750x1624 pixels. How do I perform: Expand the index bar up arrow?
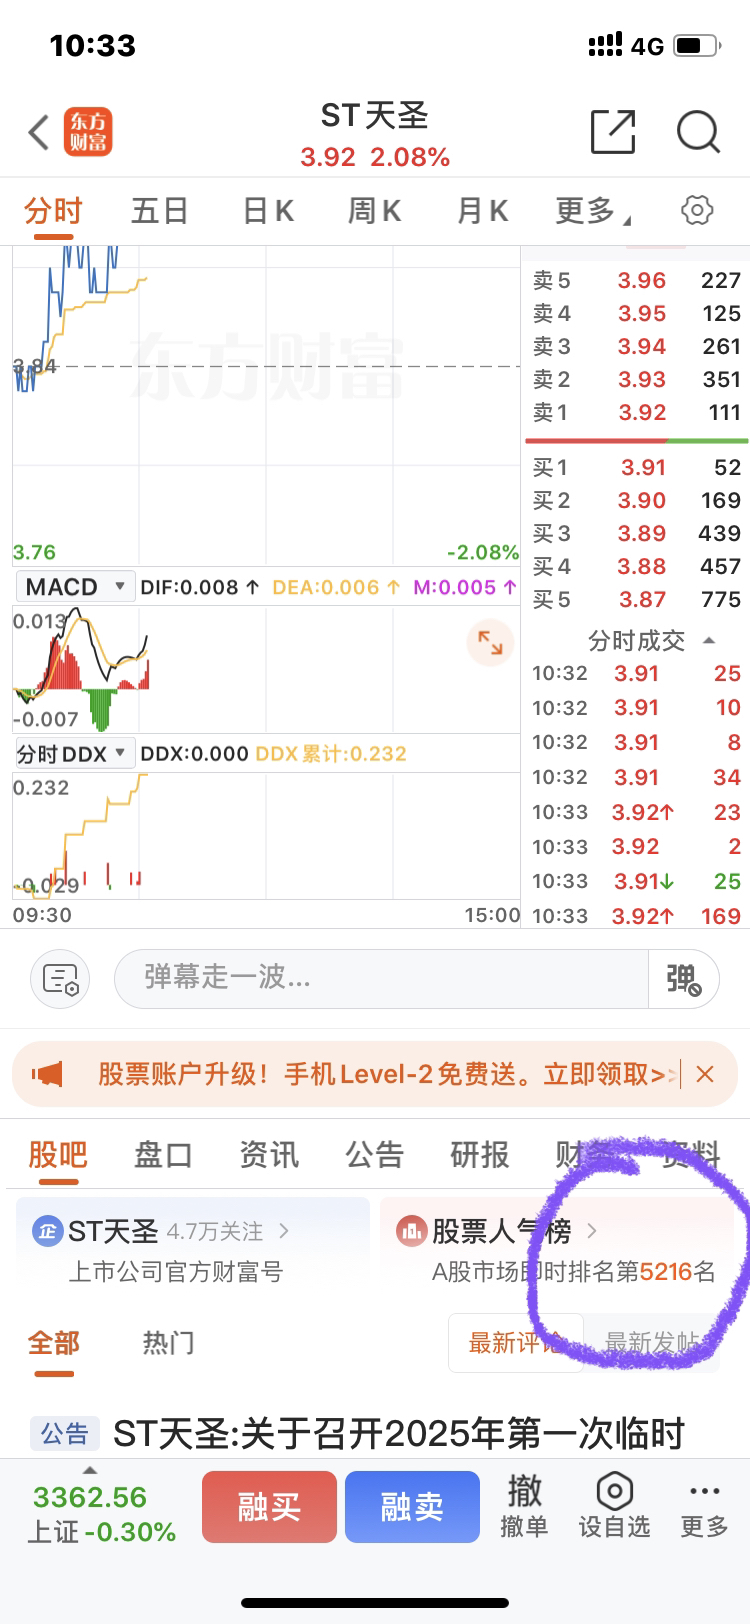(90, 1471)
